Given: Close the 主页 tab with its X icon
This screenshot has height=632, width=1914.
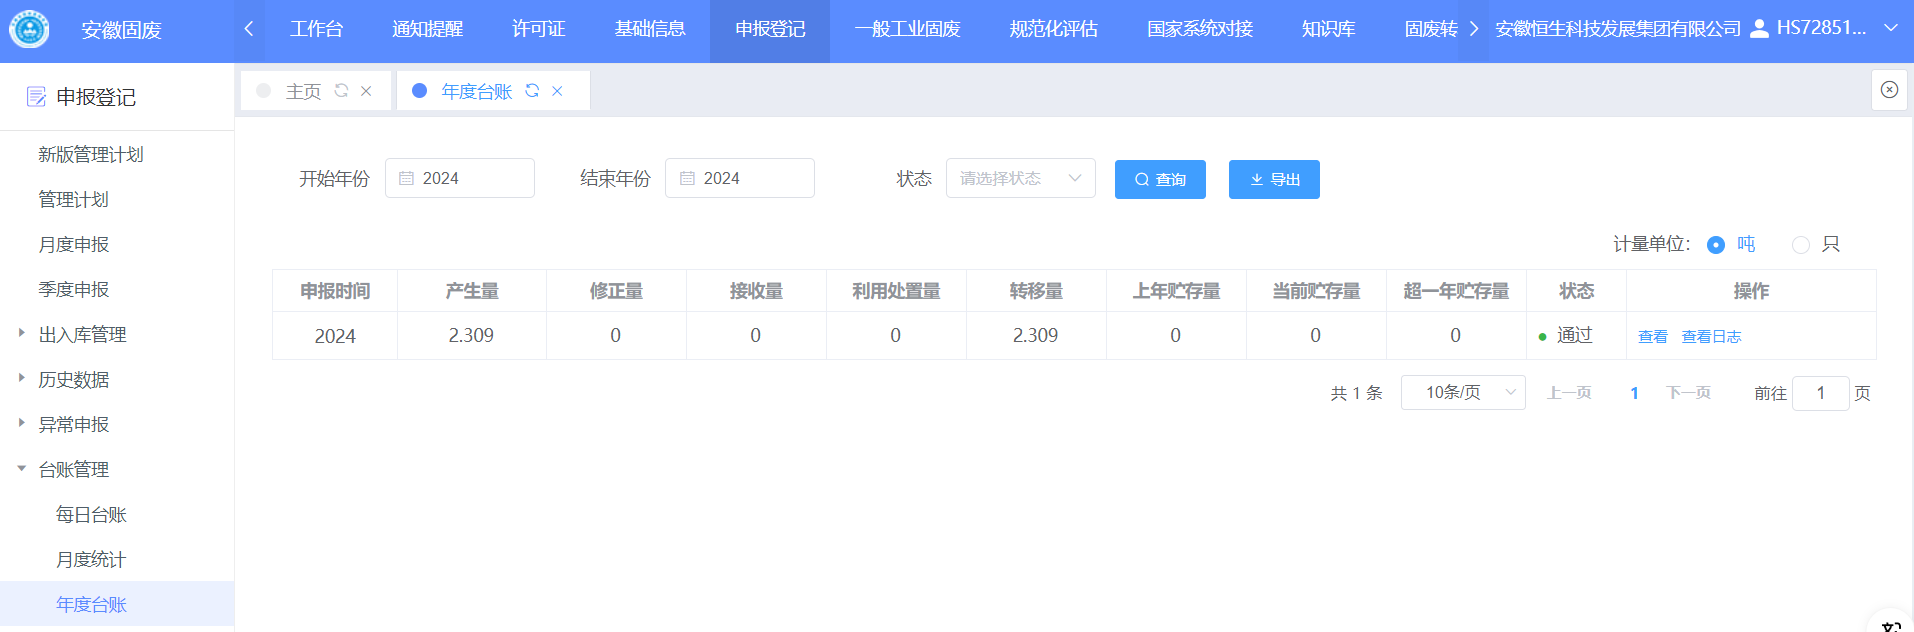Looking at the screenshot, I should coord(366,91).
